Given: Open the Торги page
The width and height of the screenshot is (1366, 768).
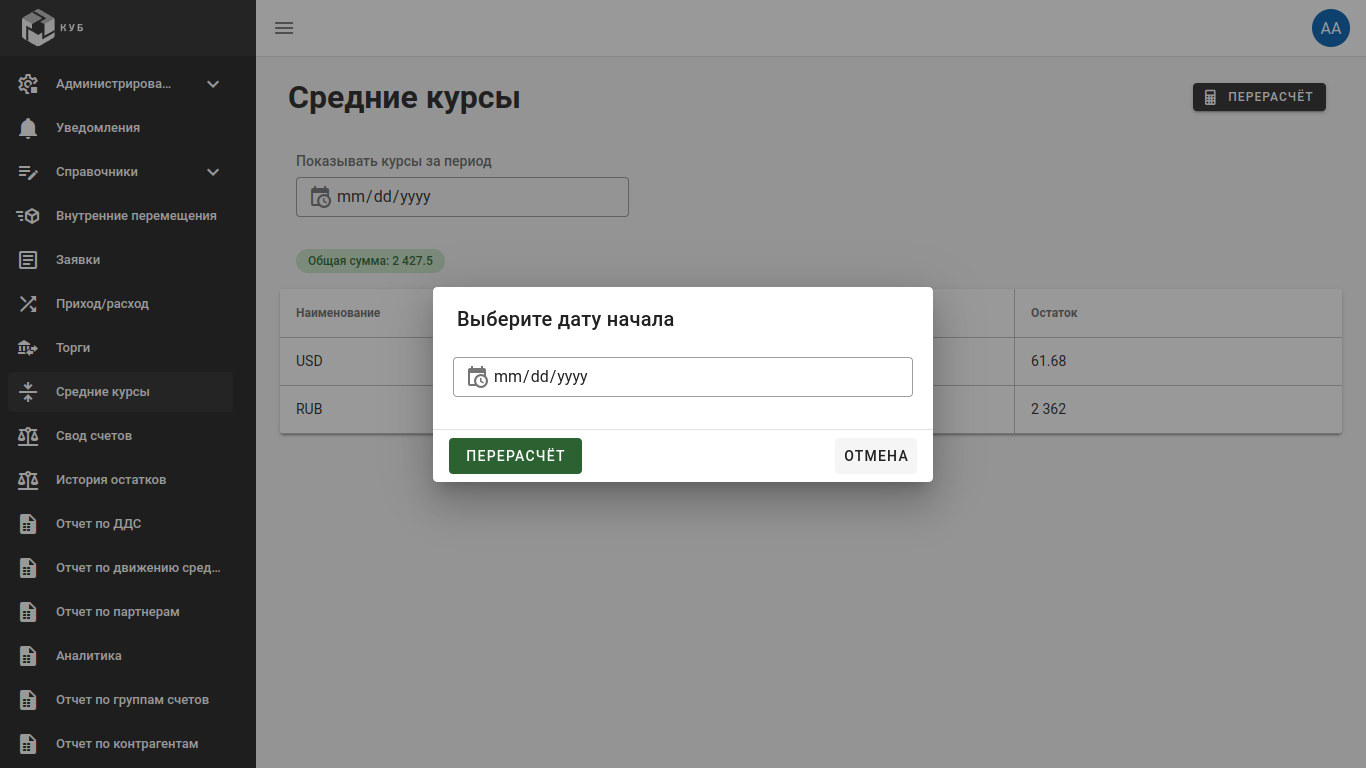Looking at the screenshot, I should (x=120, y=348).
